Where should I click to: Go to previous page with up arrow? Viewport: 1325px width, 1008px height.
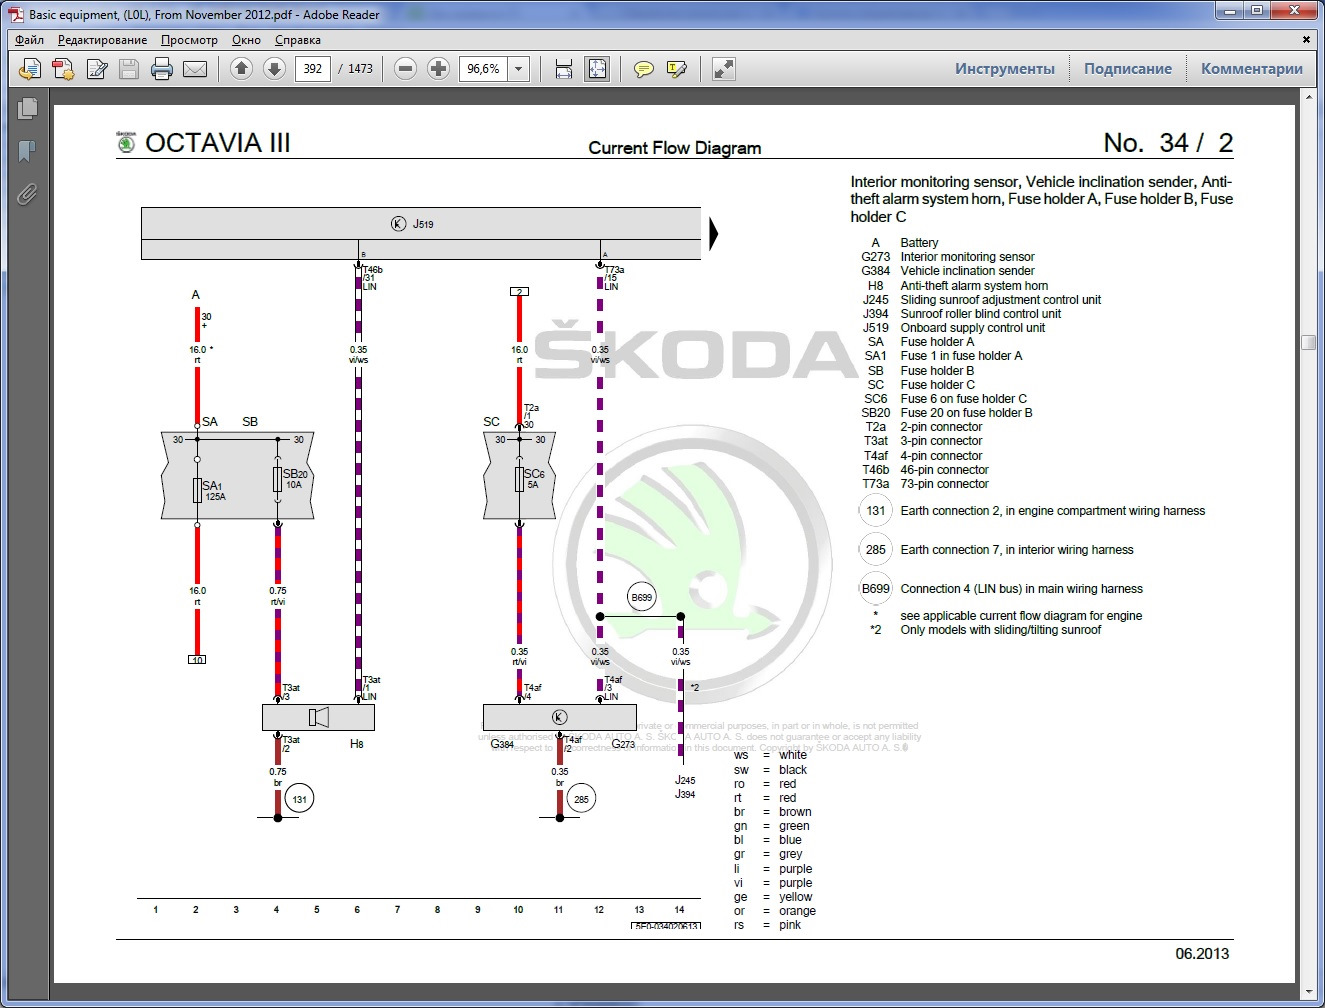(x=241, y=69)
